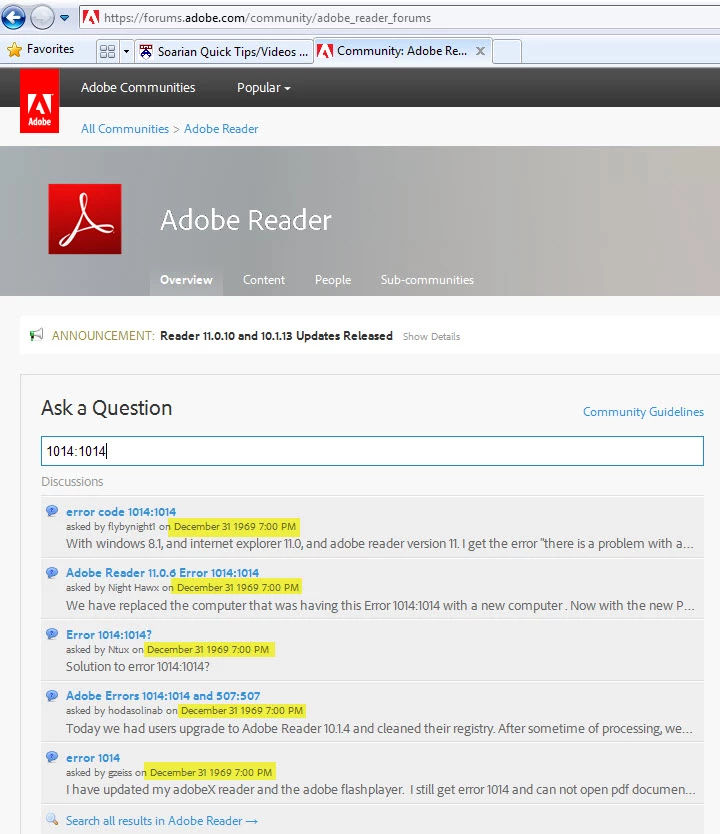The height and width of the screenshot is (834, 720).
Task: Click the forums.adobe.com address bar
Action: pyautogui.click(x=399, y=18)
